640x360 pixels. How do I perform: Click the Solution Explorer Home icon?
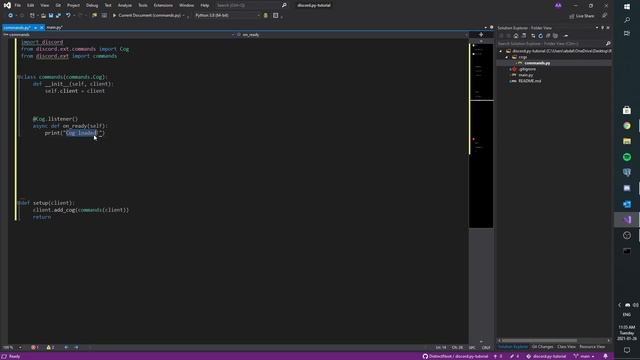516,36
